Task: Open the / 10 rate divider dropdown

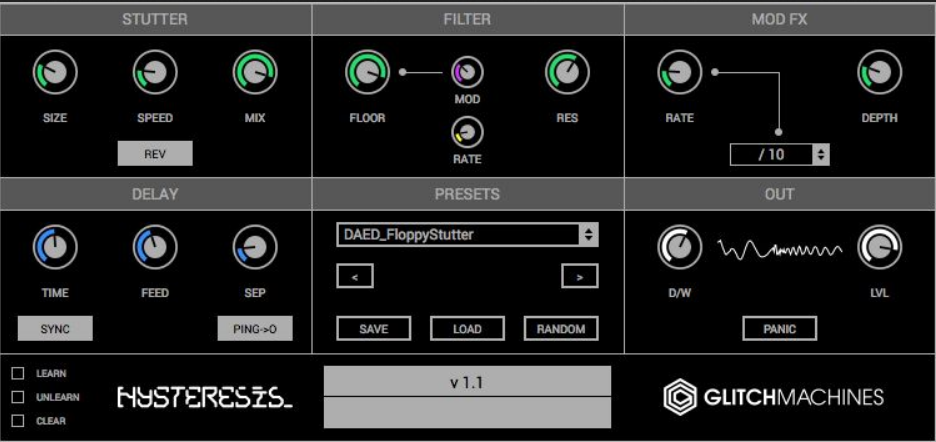Action: point(779,155)
